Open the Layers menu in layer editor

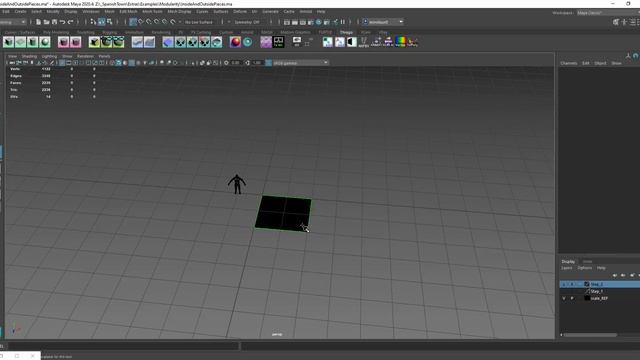pos(567,268)
